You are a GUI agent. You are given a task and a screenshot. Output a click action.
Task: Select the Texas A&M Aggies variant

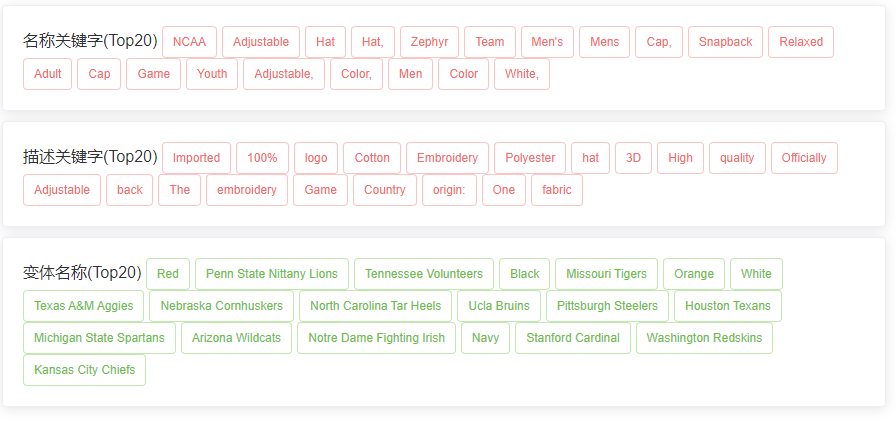pyautogui.click(x=83, y=306)
